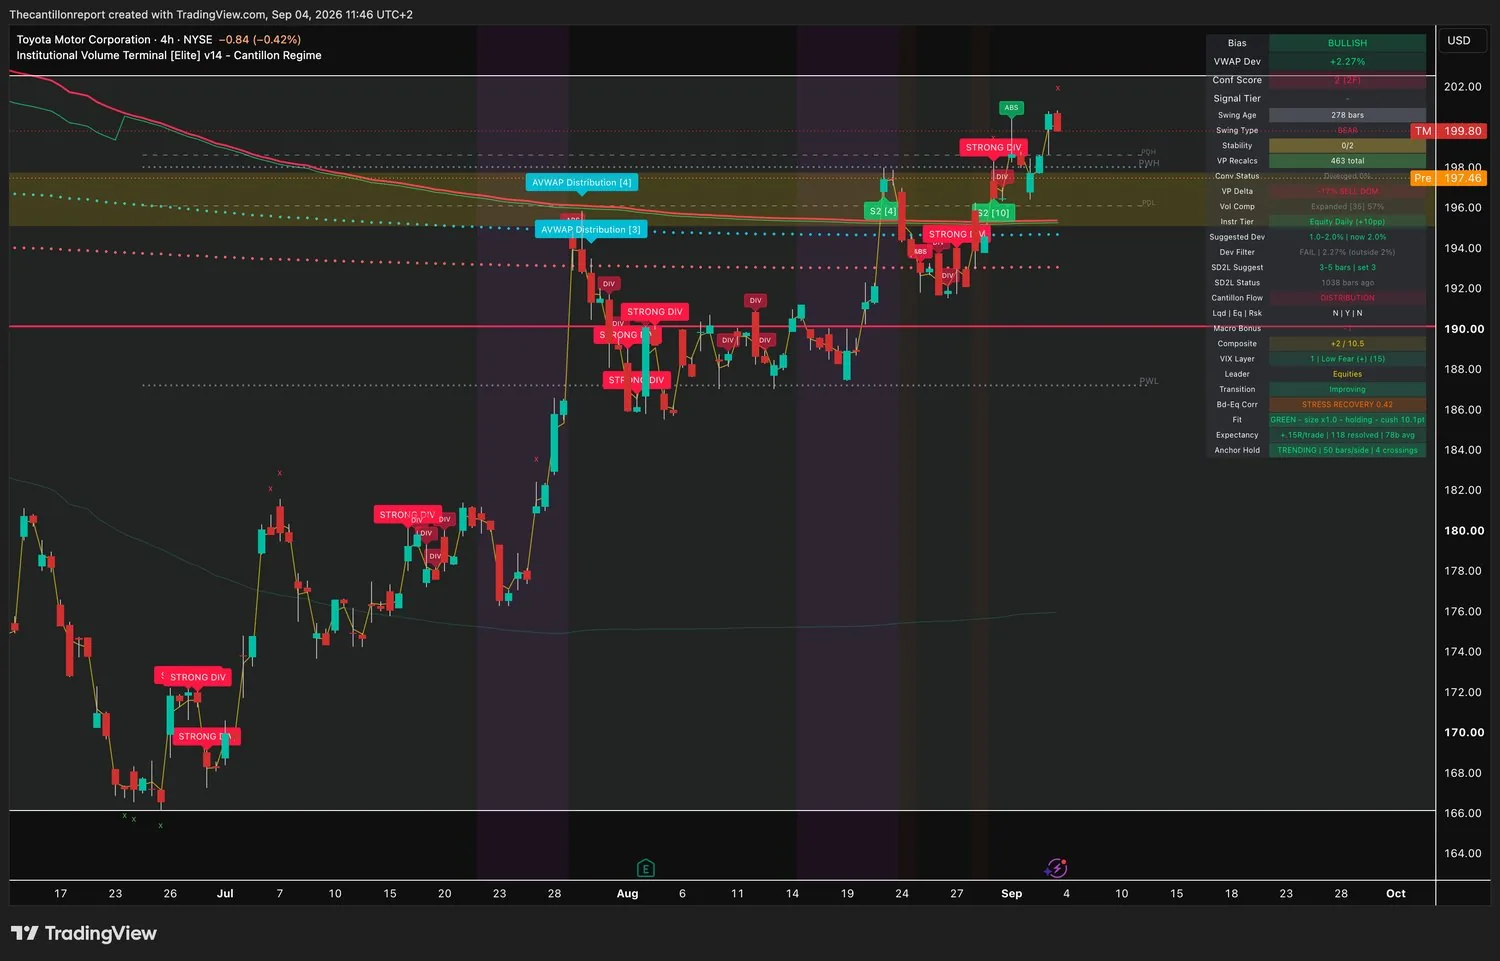Click the DIV label above the Aug 14 candles
The image size is (1500, 961).
[x=755, y=300]
